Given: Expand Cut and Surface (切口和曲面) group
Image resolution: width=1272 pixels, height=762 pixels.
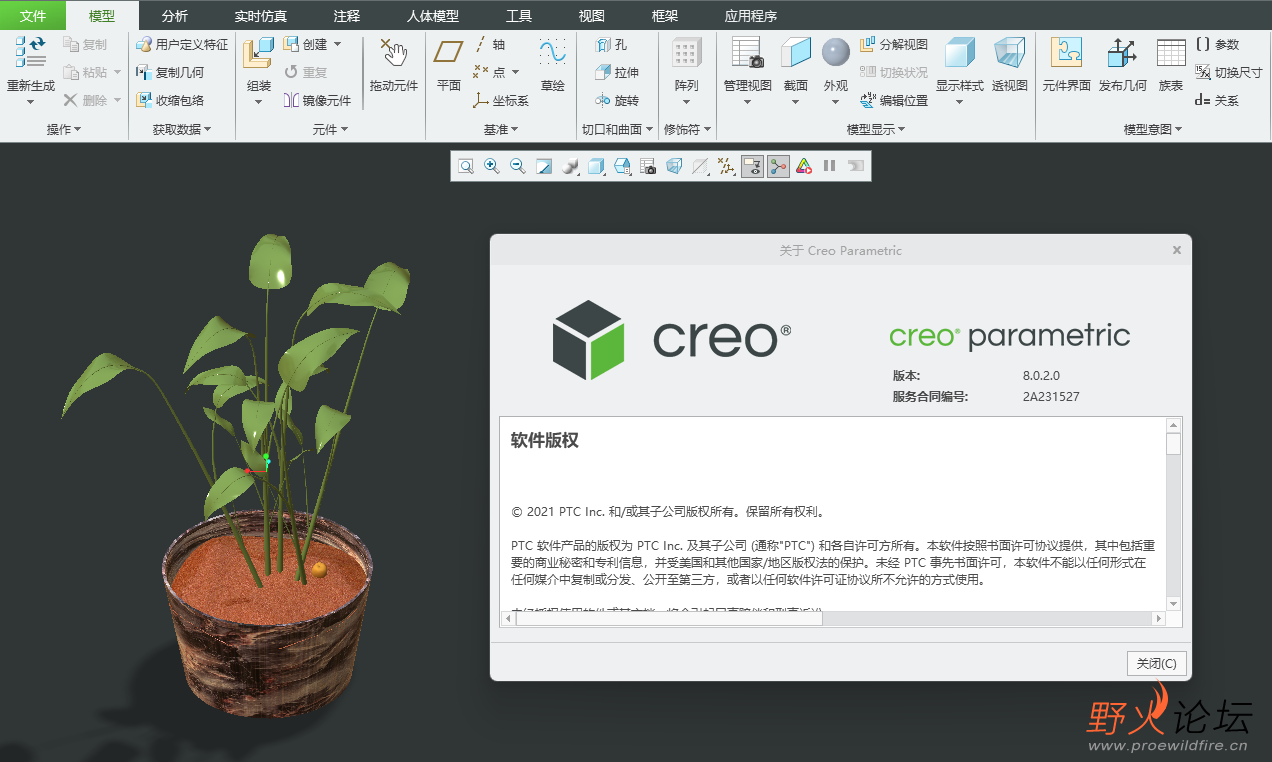Looking at the screenshot, I should (617, 130).
